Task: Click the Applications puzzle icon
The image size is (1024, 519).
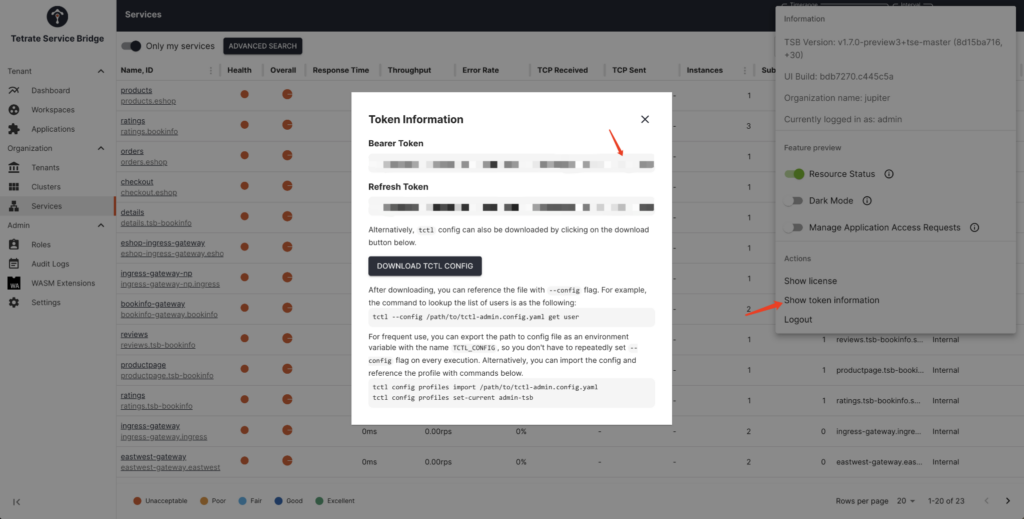Action: coord(14,129)
